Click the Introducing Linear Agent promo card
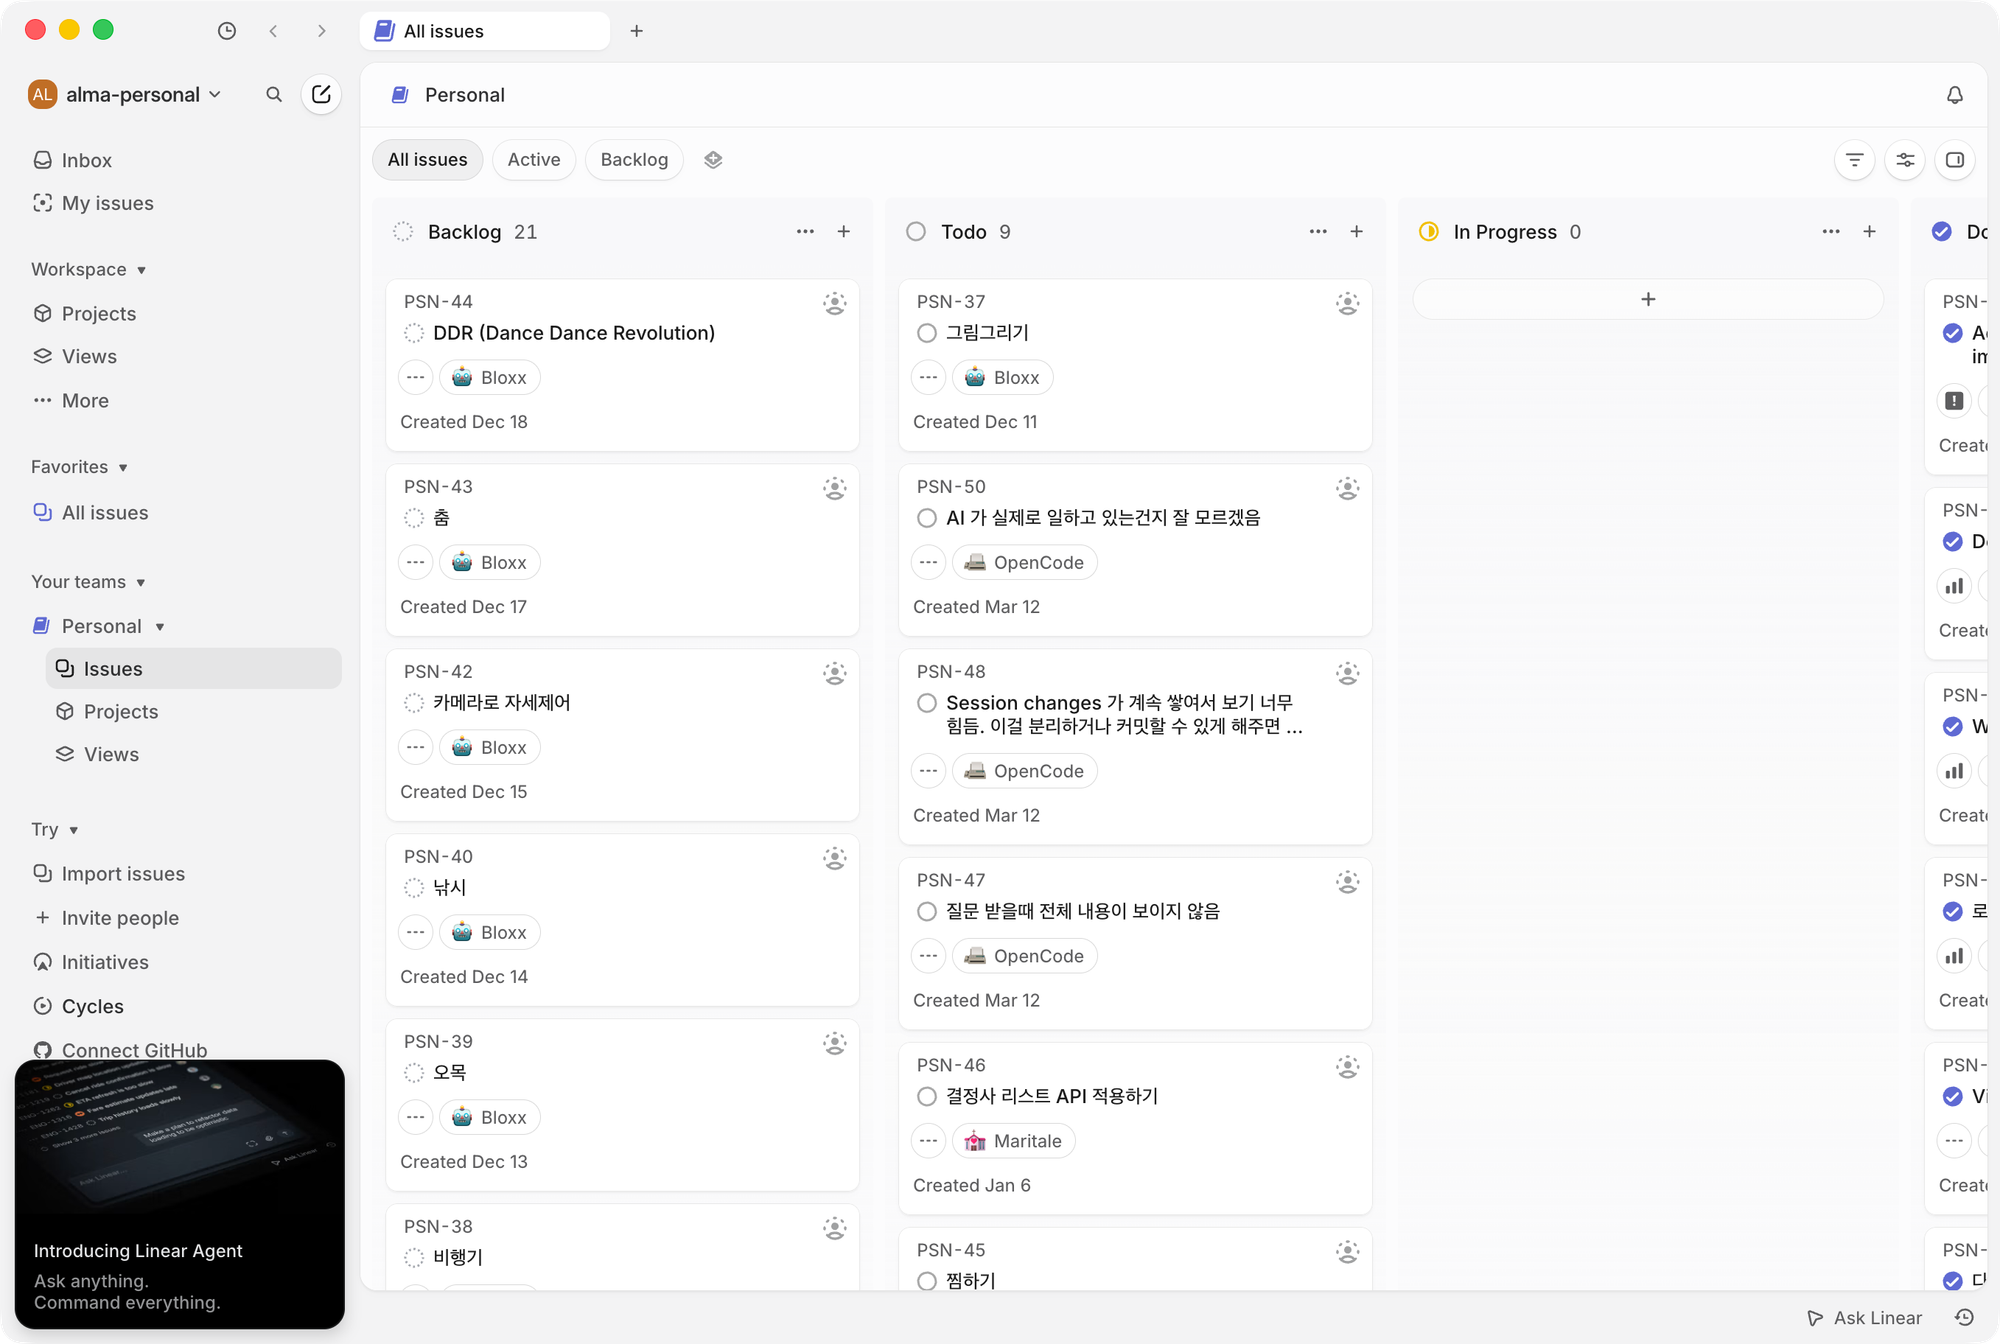Image resolution: width=2000 pixels, height=1344 pixels. pyautogui.click(x=180, y=1194)
